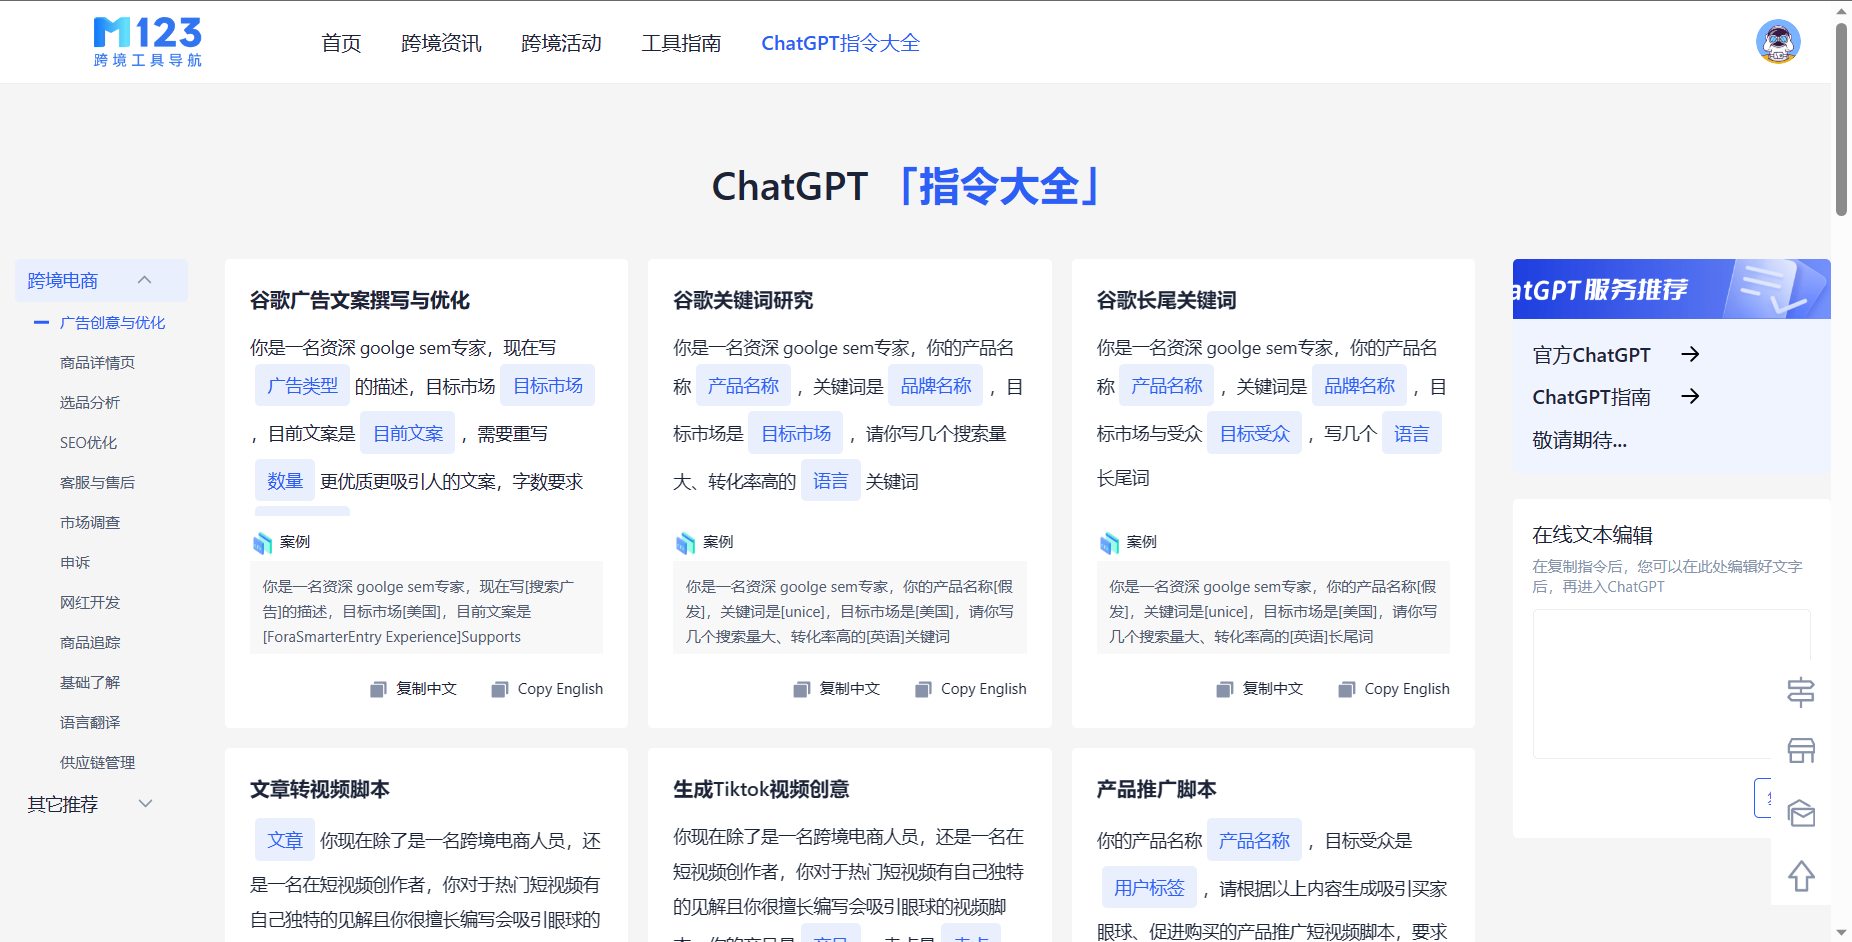
Task: Select 客服与售后 in the sidebar
Action: pos(97,483)
